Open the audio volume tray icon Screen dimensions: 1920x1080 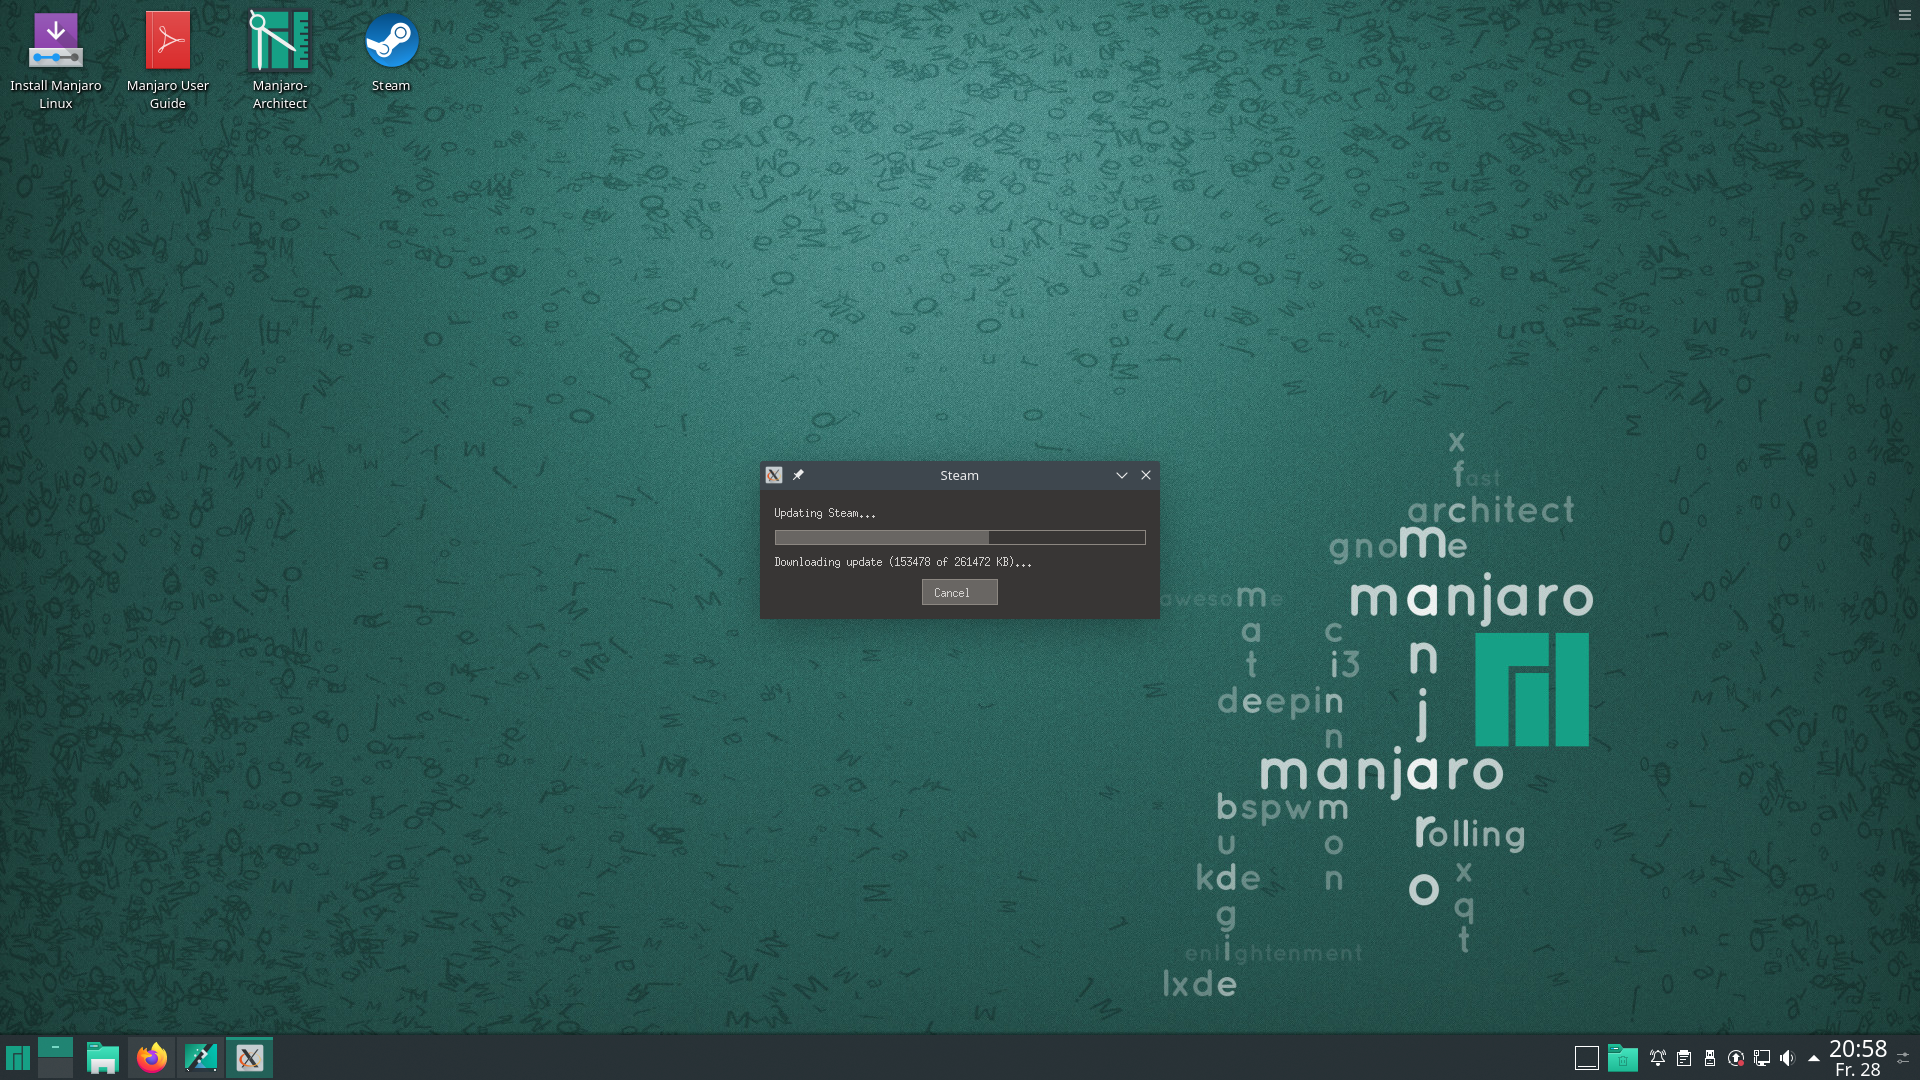tap(1788, 1058)
